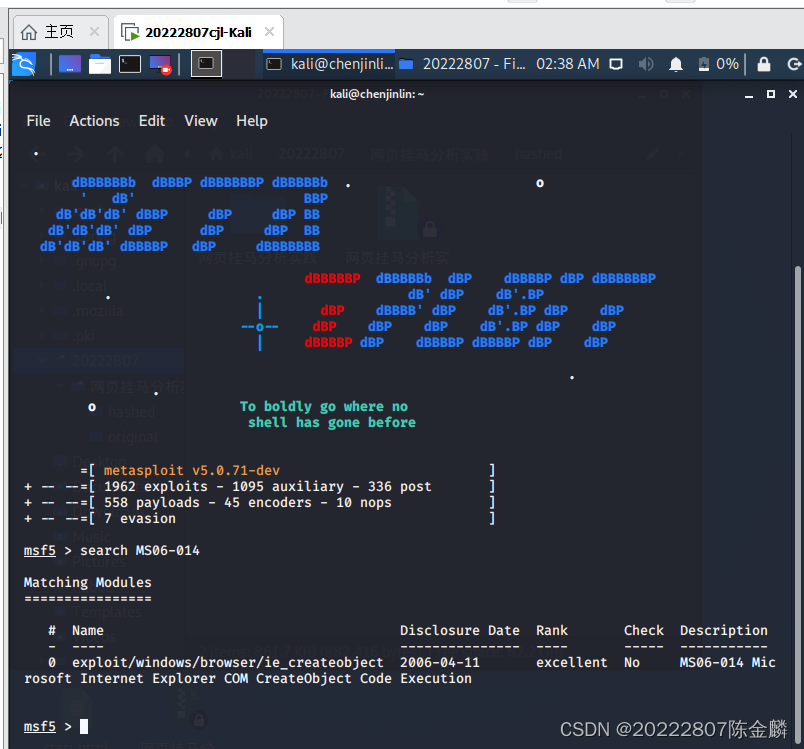
Task: Maximize the kali@chenjinlin terminal window
Action: (771, 94)
